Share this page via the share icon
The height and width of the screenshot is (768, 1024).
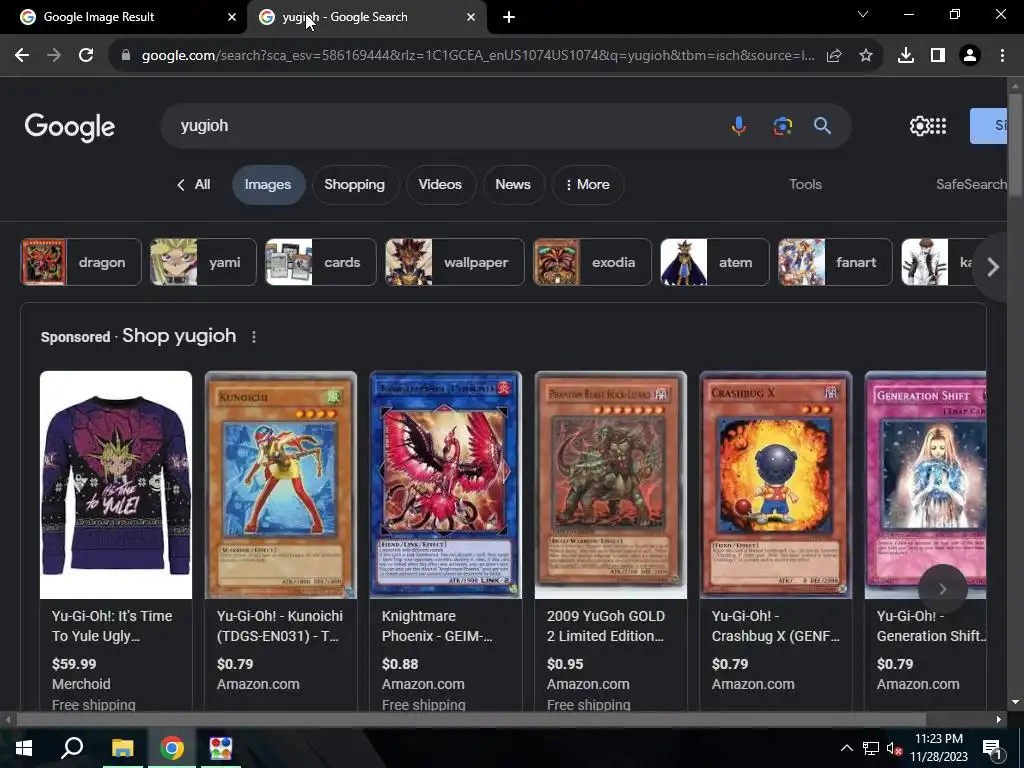tap(834, 56)
